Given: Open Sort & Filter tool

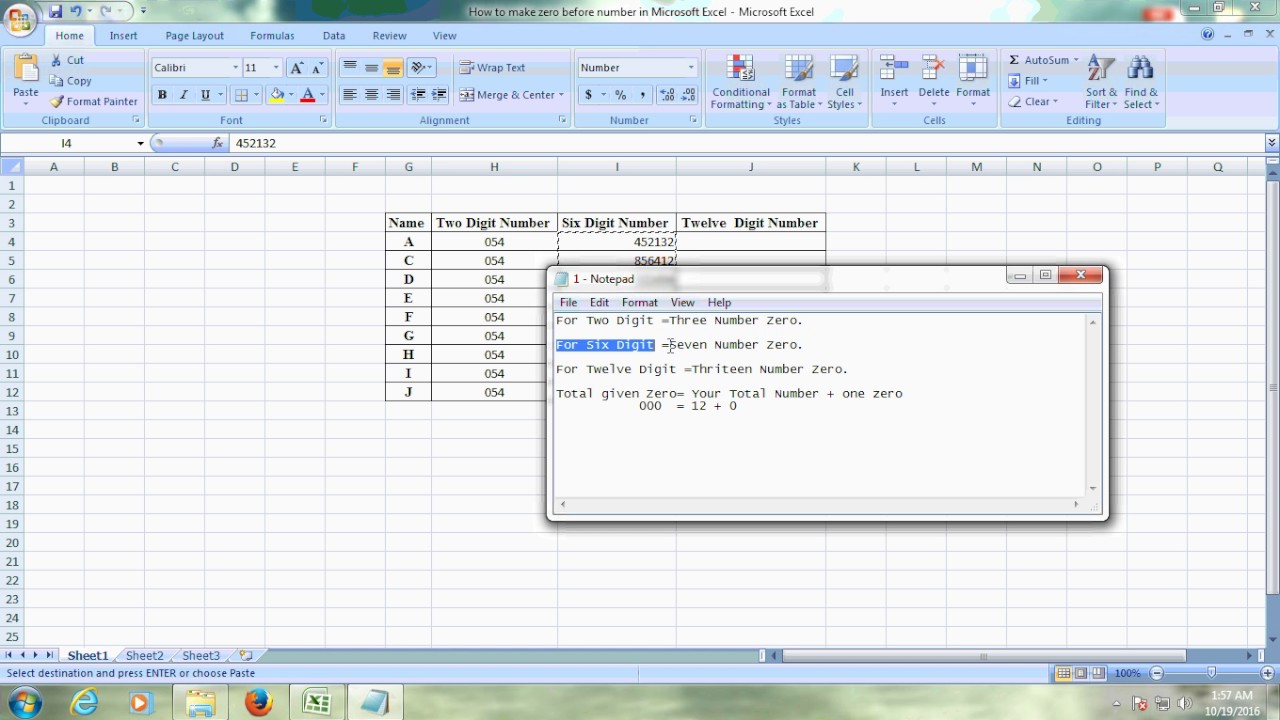Looking at the screenshot, I should coord(1101,82).
